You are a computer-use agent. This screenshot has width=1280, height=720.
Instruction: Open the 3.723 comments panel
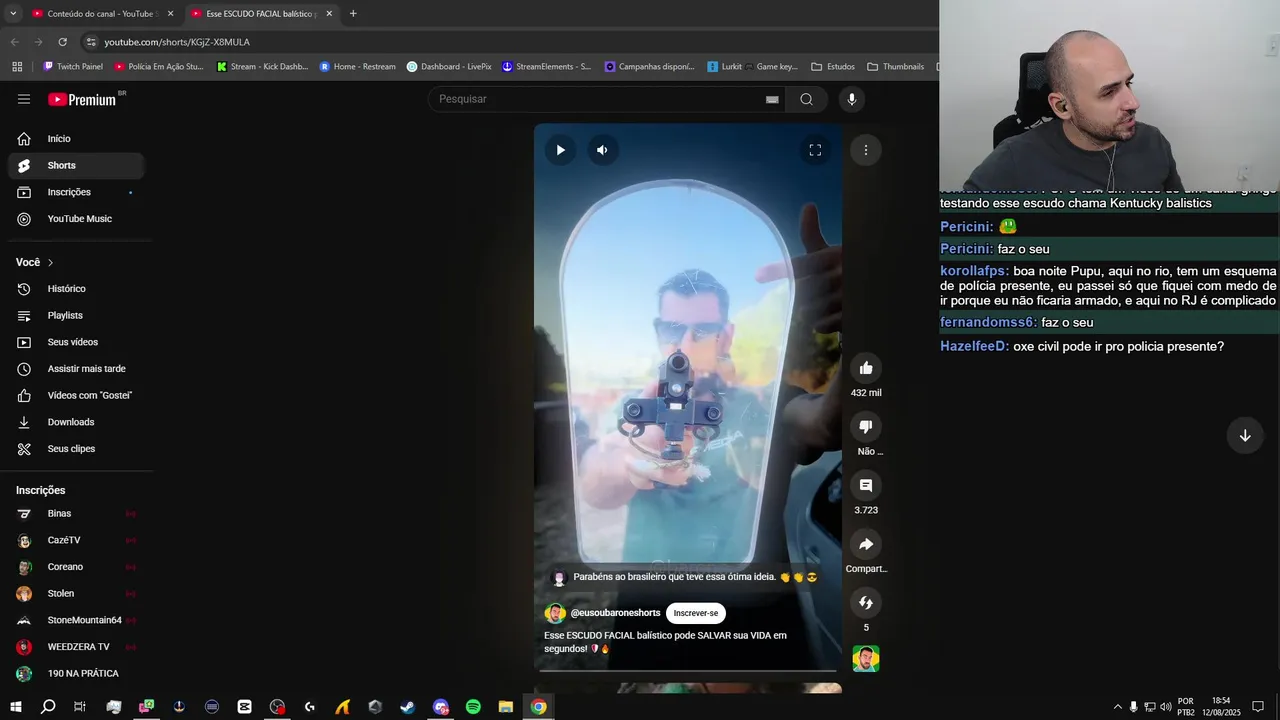(866, 486)
